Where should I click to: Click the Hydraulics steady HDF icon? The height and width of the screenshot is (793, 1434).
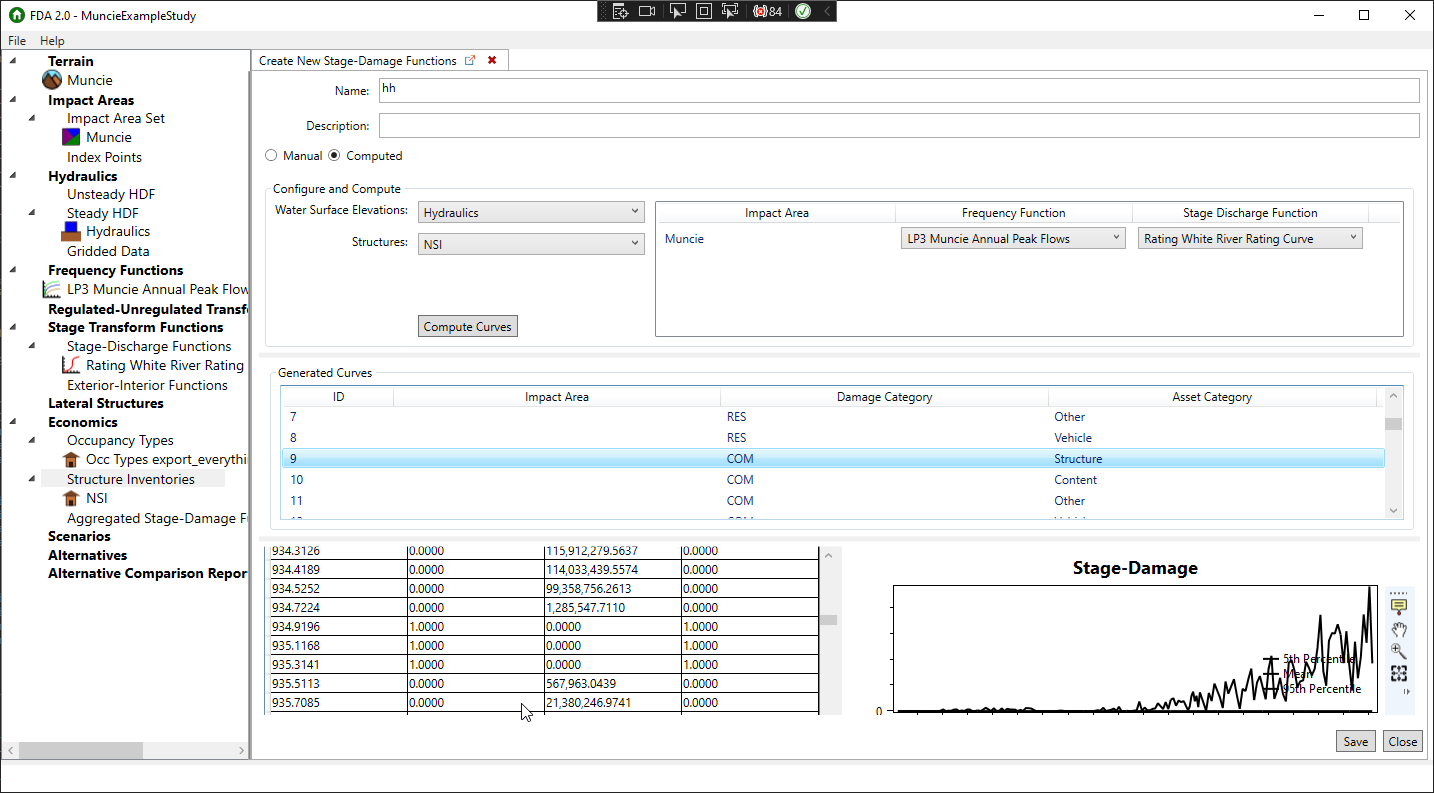[69, 231]
